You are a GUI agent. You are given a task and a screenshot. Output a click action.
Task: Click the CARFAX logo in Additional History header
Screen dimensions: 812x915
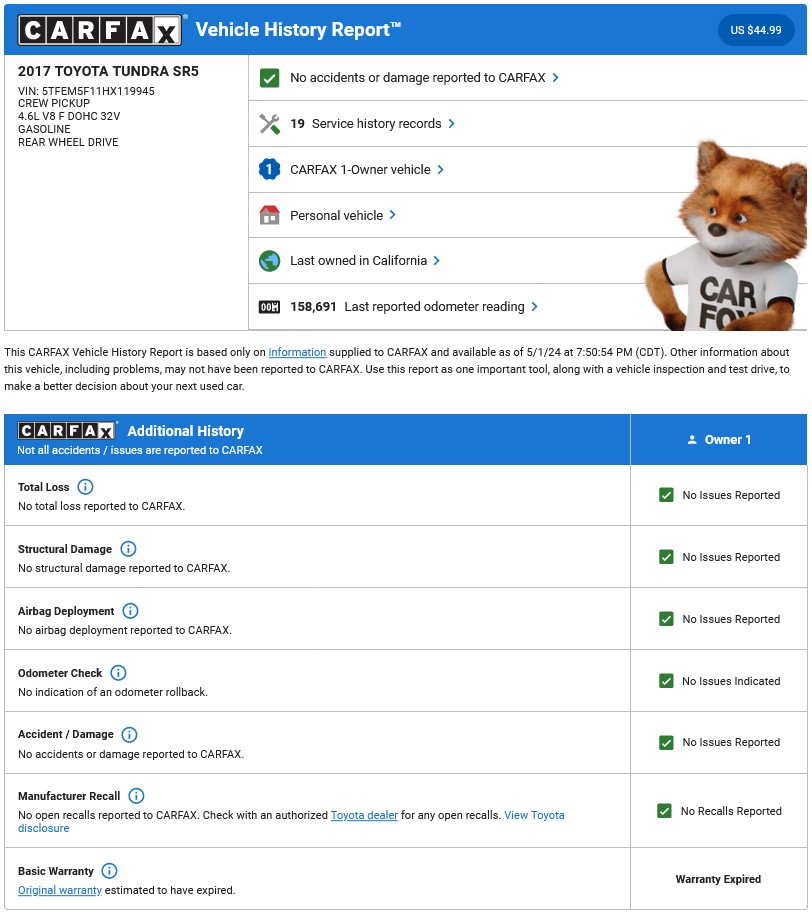pyautogui.click(x=67, y=431)
